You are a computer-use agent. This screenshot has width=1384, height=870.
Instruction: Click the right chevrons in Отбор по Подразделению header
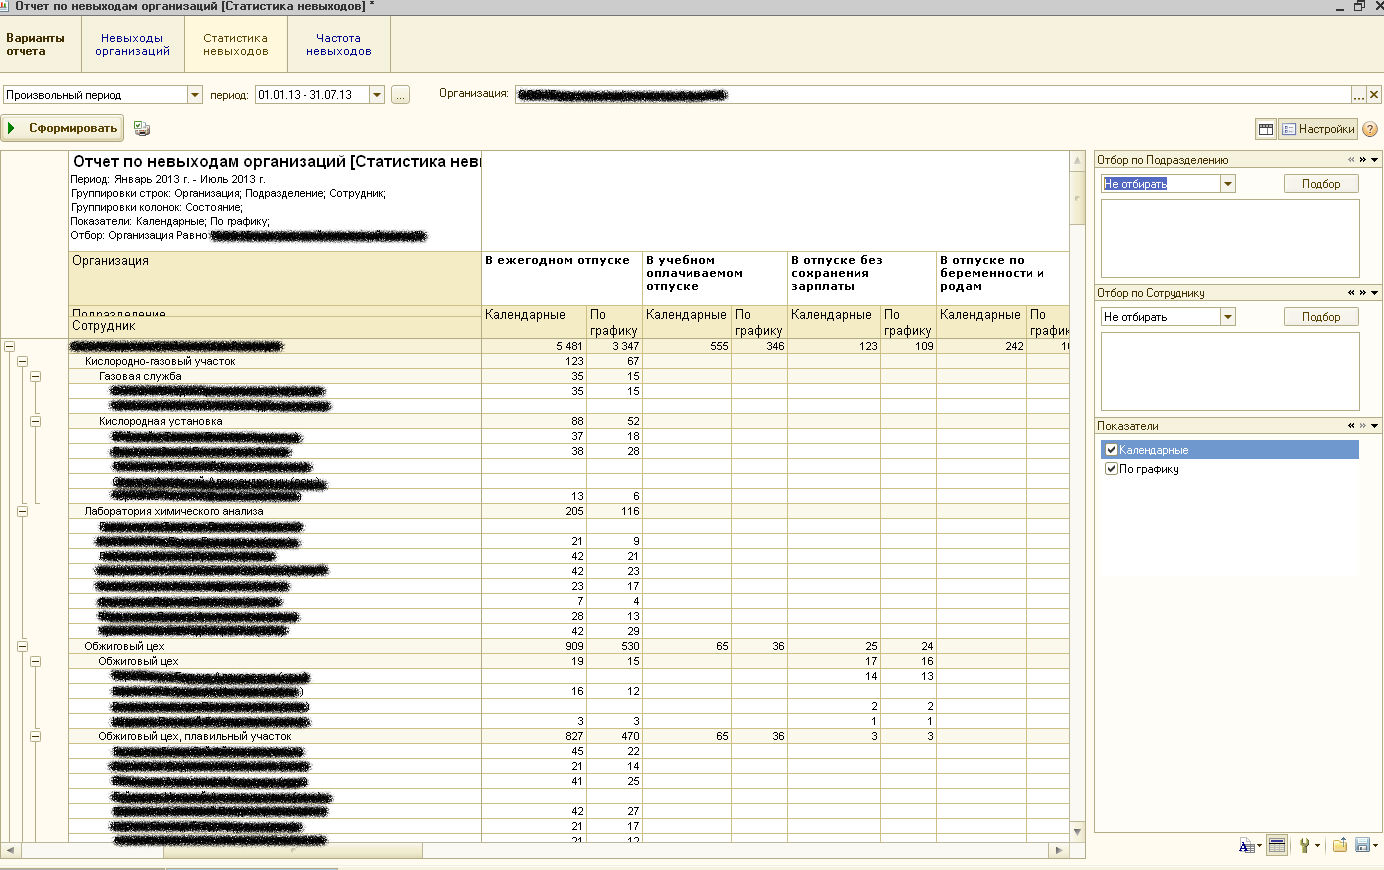1362,160
